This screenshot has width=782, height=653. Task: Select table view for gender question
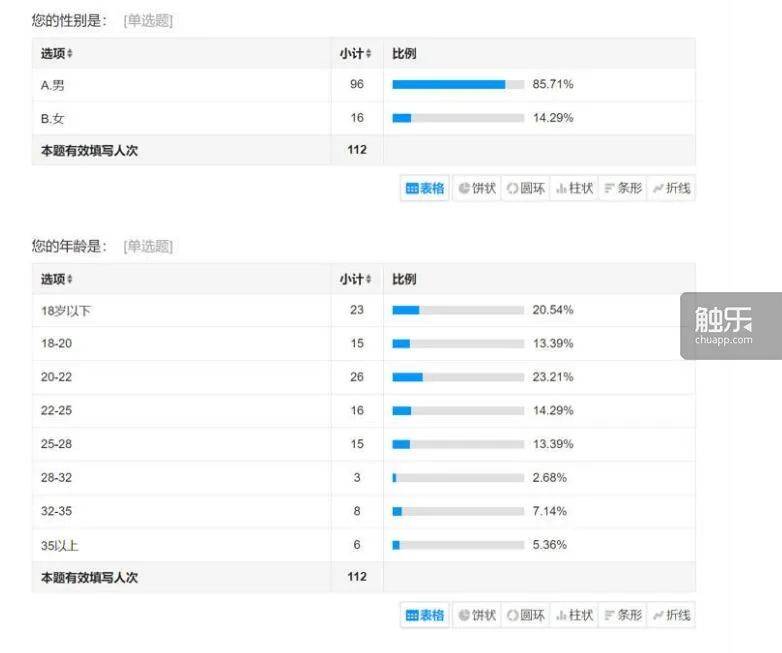click(x=425, y=188)
